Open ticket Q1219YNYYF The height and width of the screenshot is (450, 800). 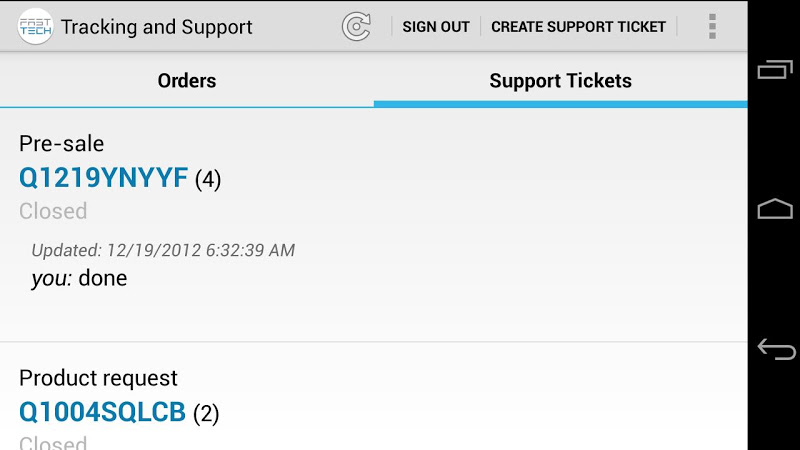pos(104,178)
